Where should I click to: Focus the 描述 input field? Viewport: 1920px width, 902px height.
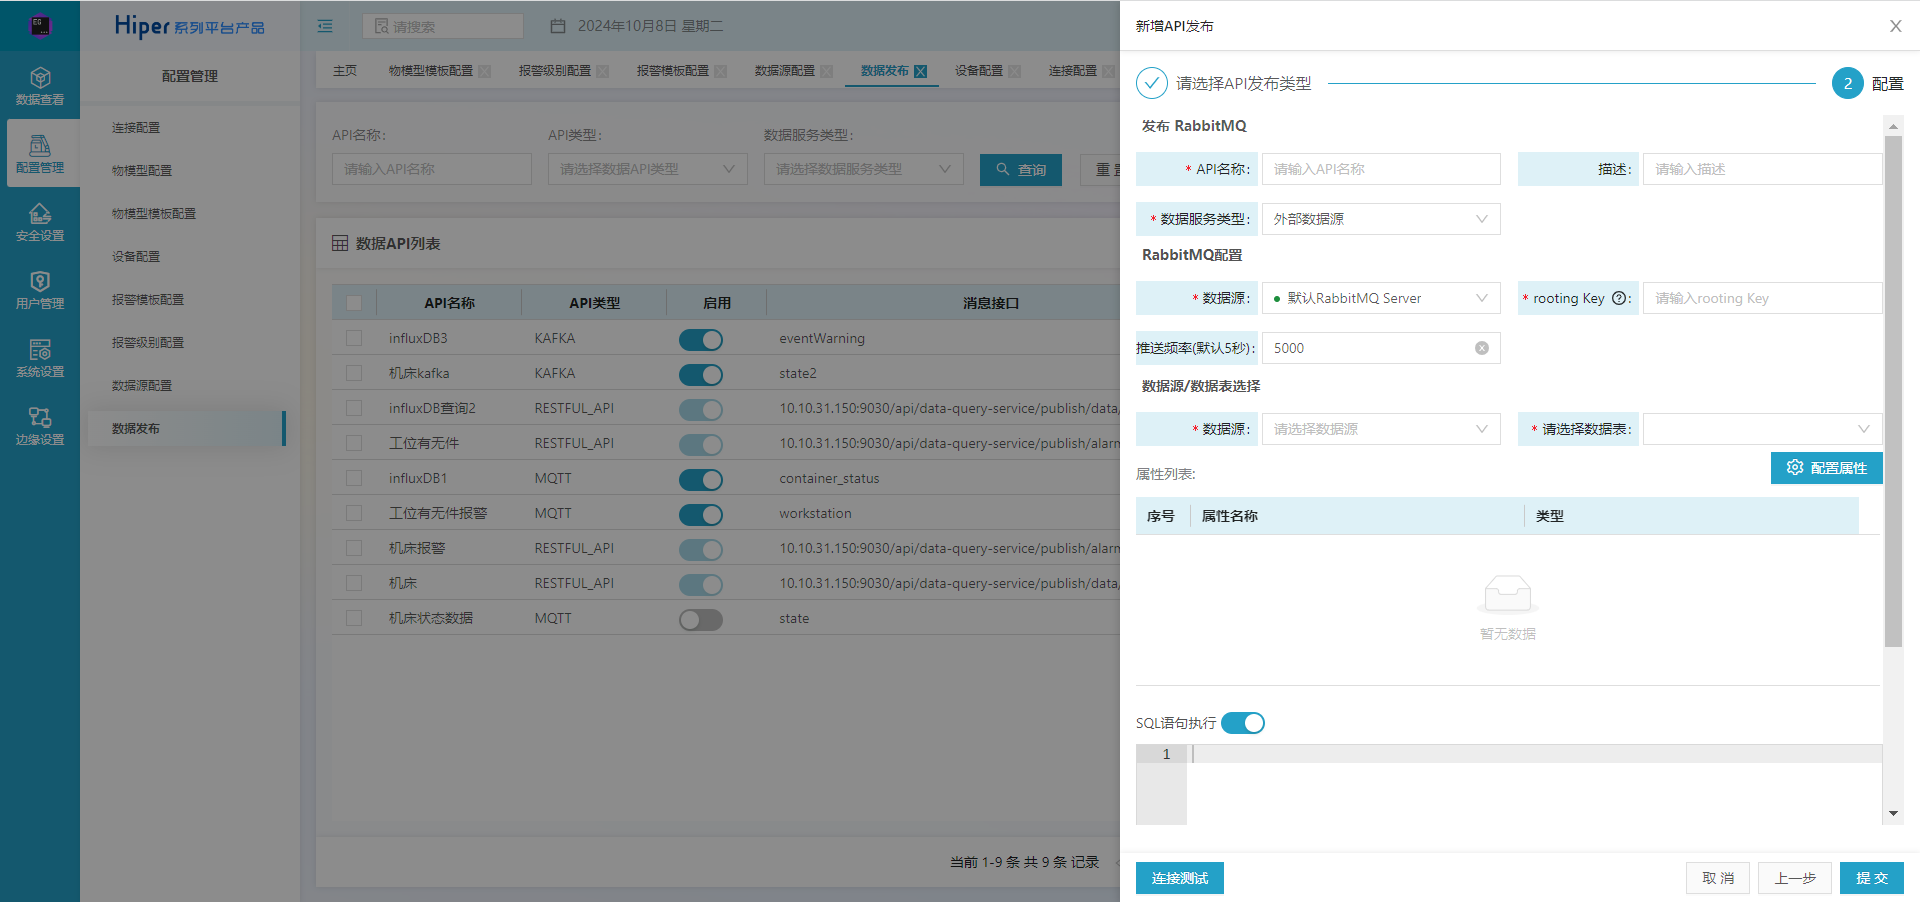(x=1762, y=169)
